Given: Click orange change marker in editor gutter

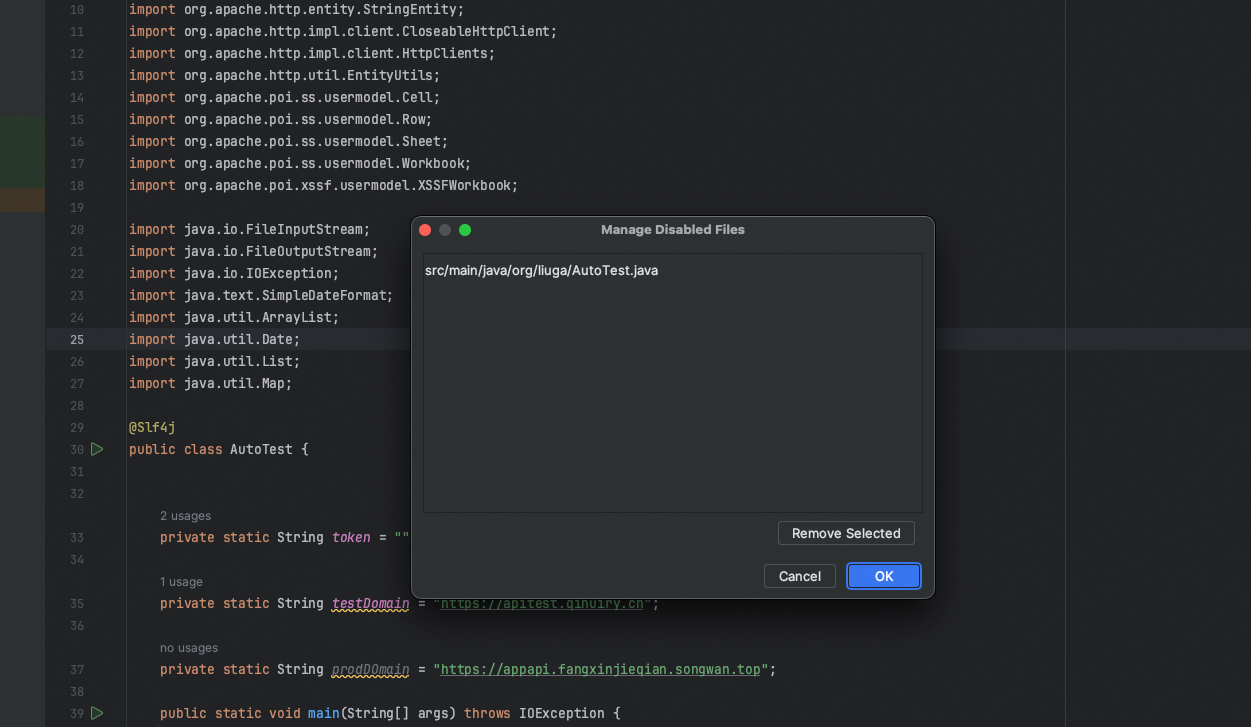Looking at the screenshot, I should pyautogui.click(x=22, y=199).
